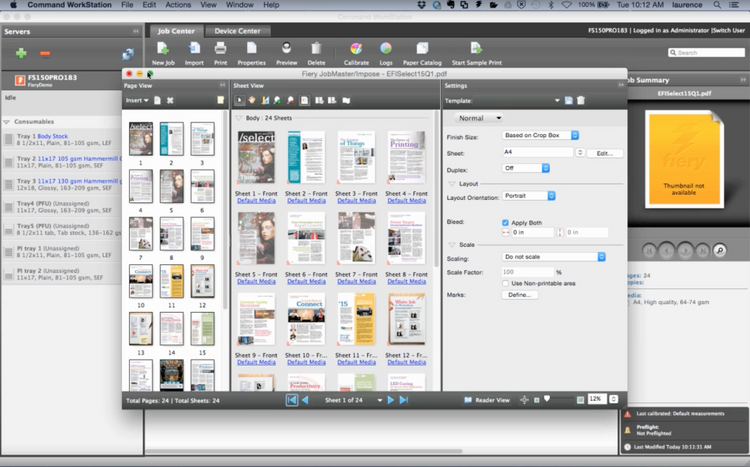
Task: Toggle the Apply Both bleed checkbox
Action: (x=504, y=222)
